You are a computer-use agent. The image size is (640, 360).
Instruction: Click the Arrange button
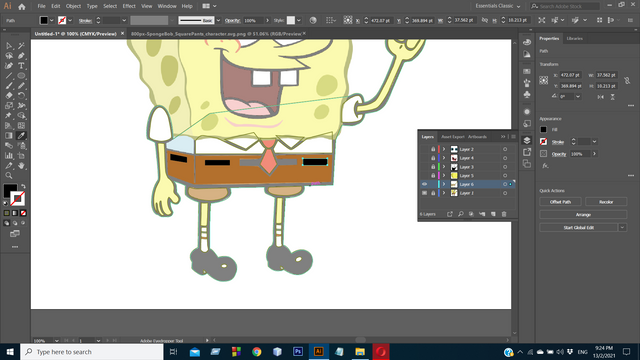click(583, 215)
